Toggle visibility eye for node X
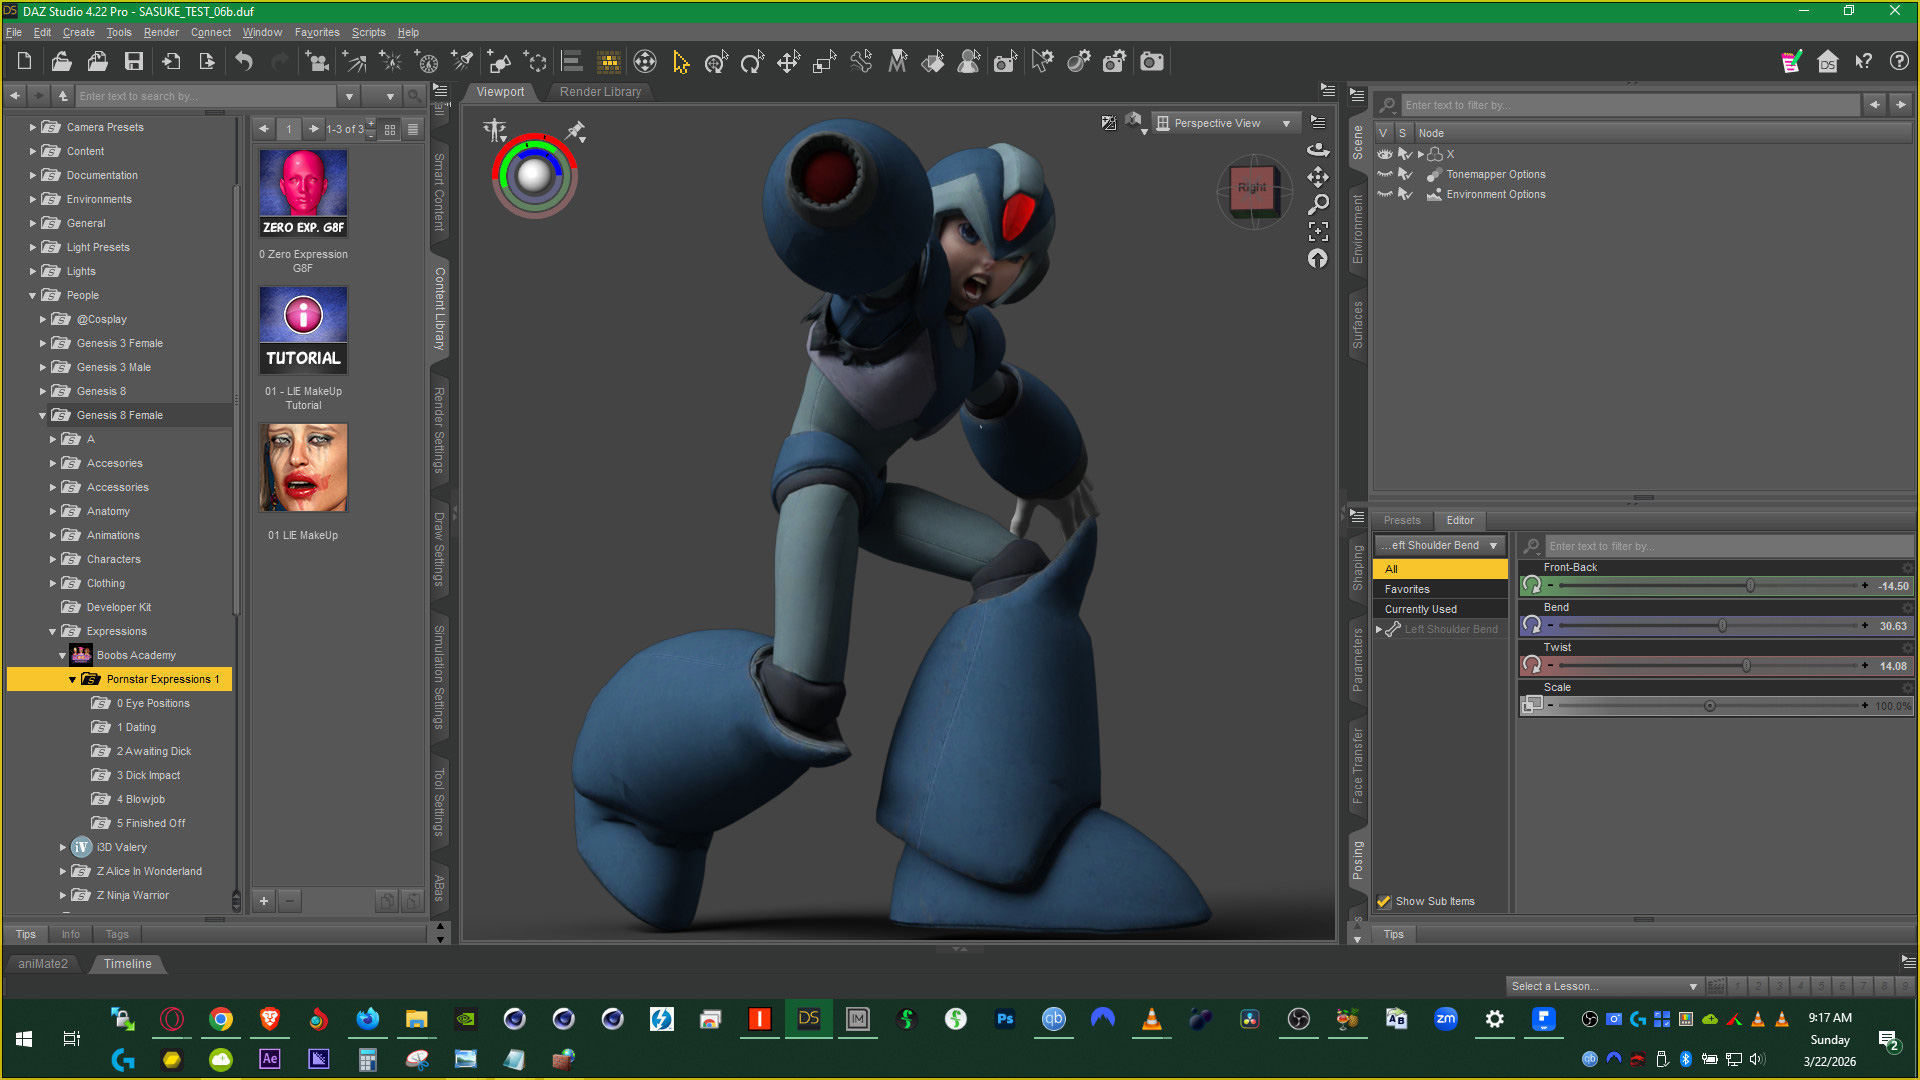Image resolution: width=1920 pixels, height=1080 pixels. pyautogui.click(x=1385, y=154)
